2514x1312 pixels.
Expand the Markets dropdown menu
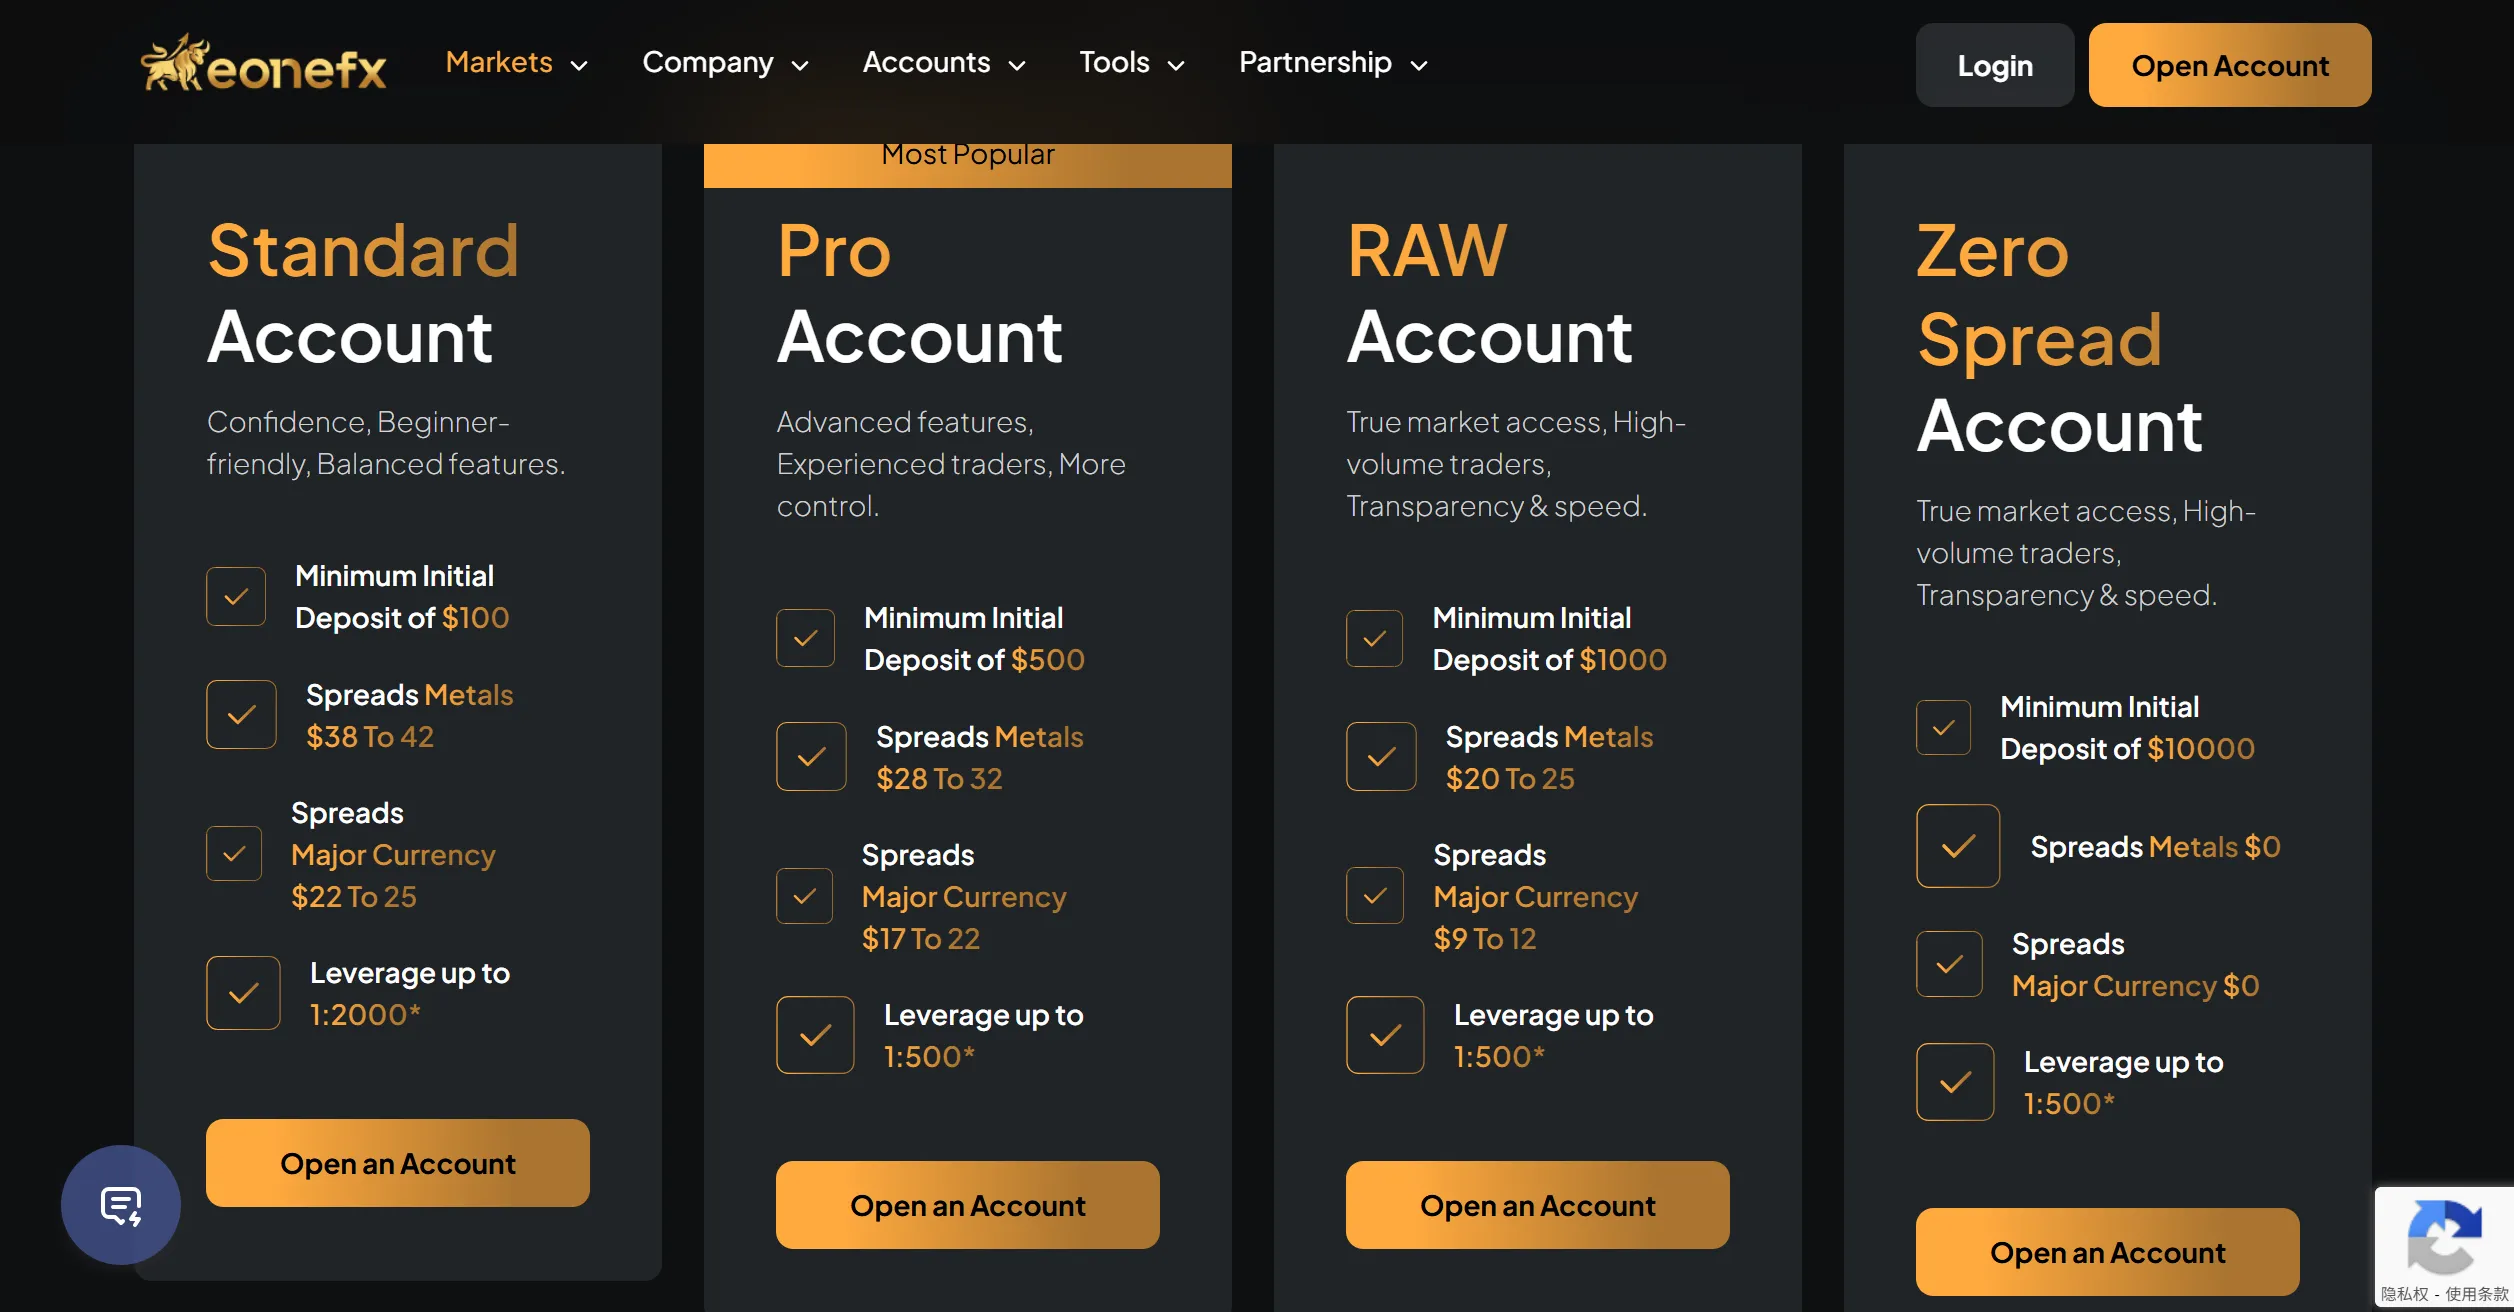[517, 63]
